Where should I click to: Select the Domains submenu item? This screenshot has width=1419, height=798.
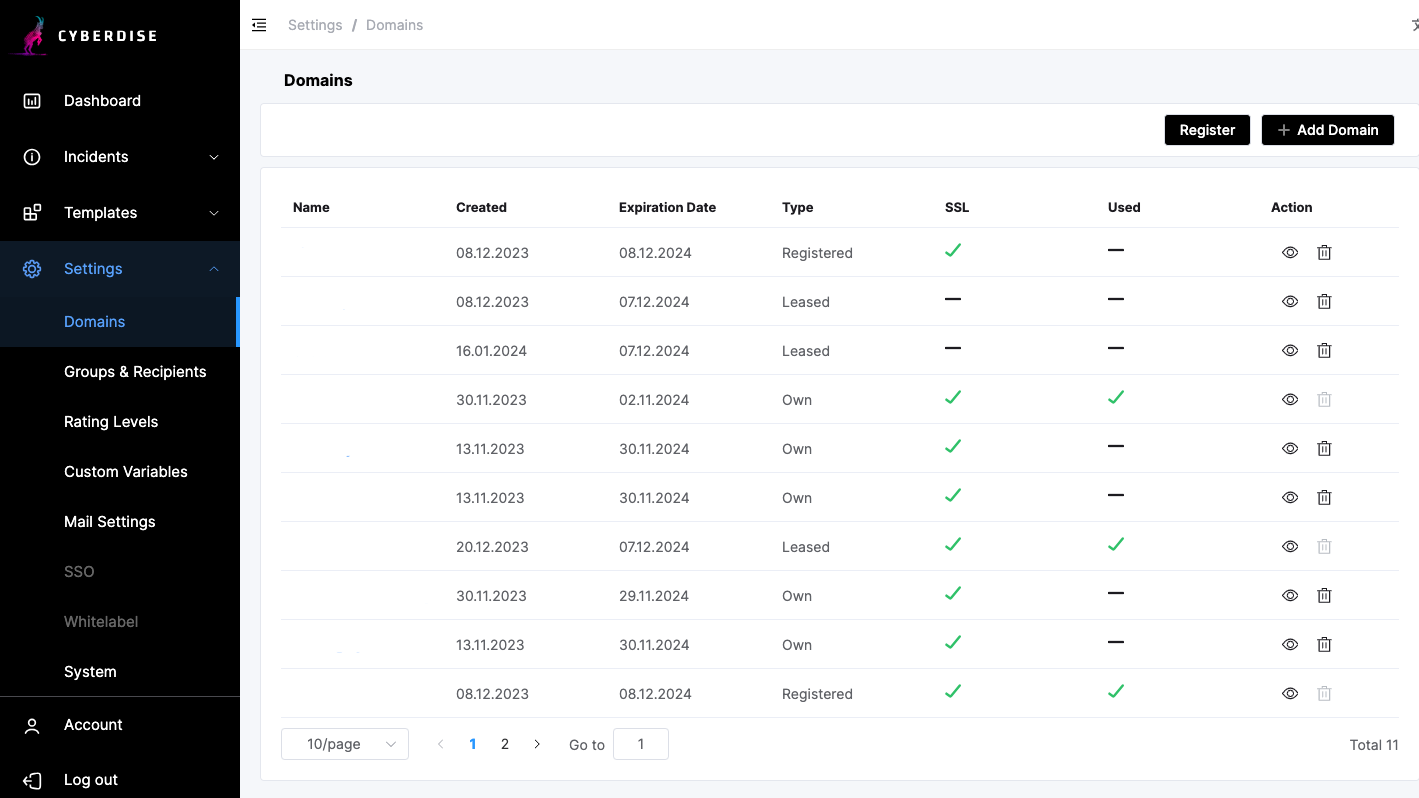[120, 322]
